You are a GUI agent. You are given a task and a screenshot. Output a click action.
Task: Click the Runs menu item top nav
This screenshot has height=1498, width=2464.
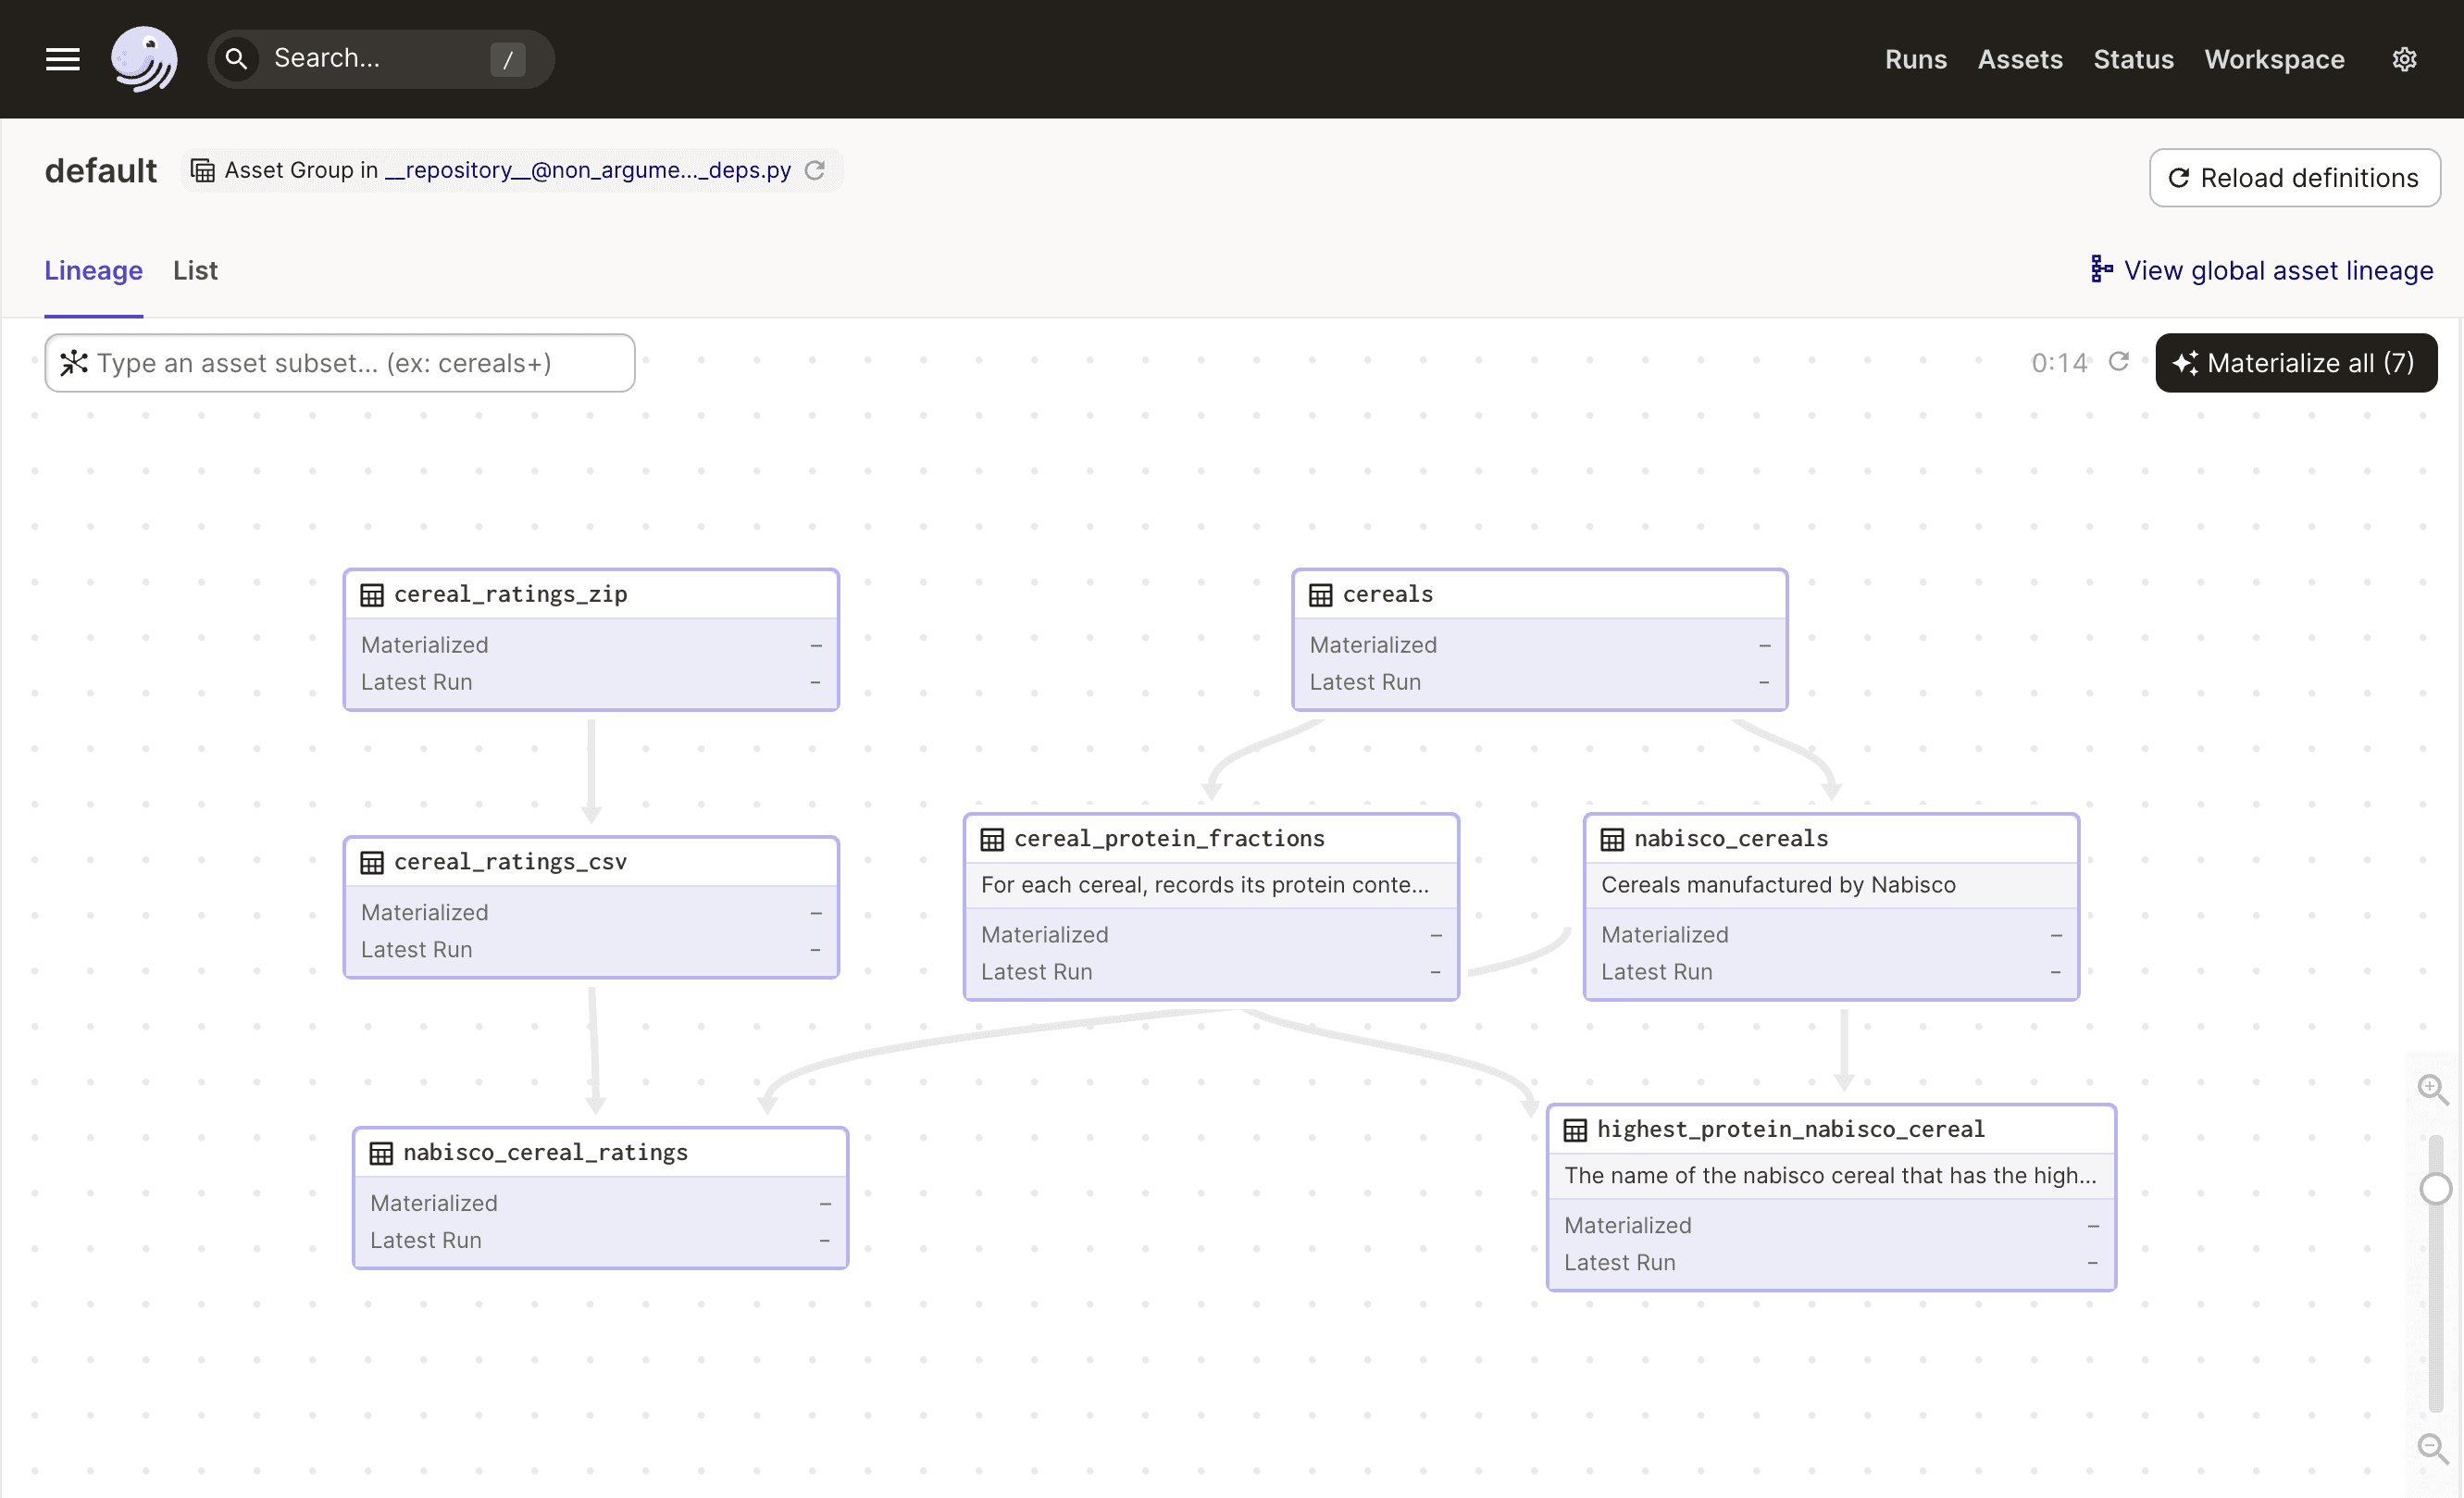(x=1915, y=58)
